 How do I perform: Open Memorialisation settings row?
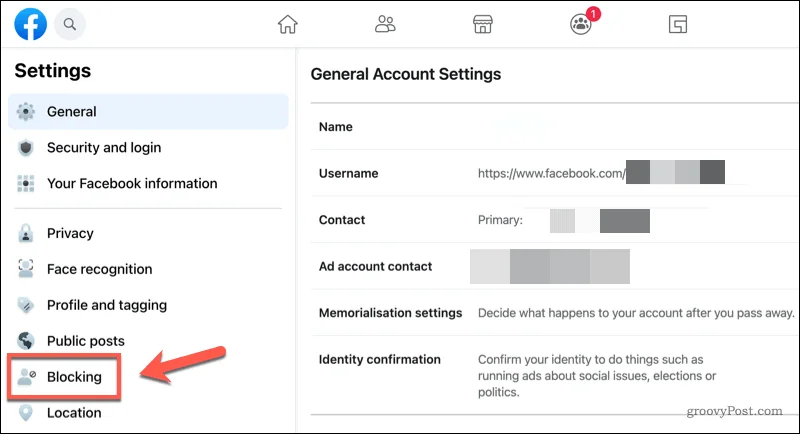pos(555,313)
